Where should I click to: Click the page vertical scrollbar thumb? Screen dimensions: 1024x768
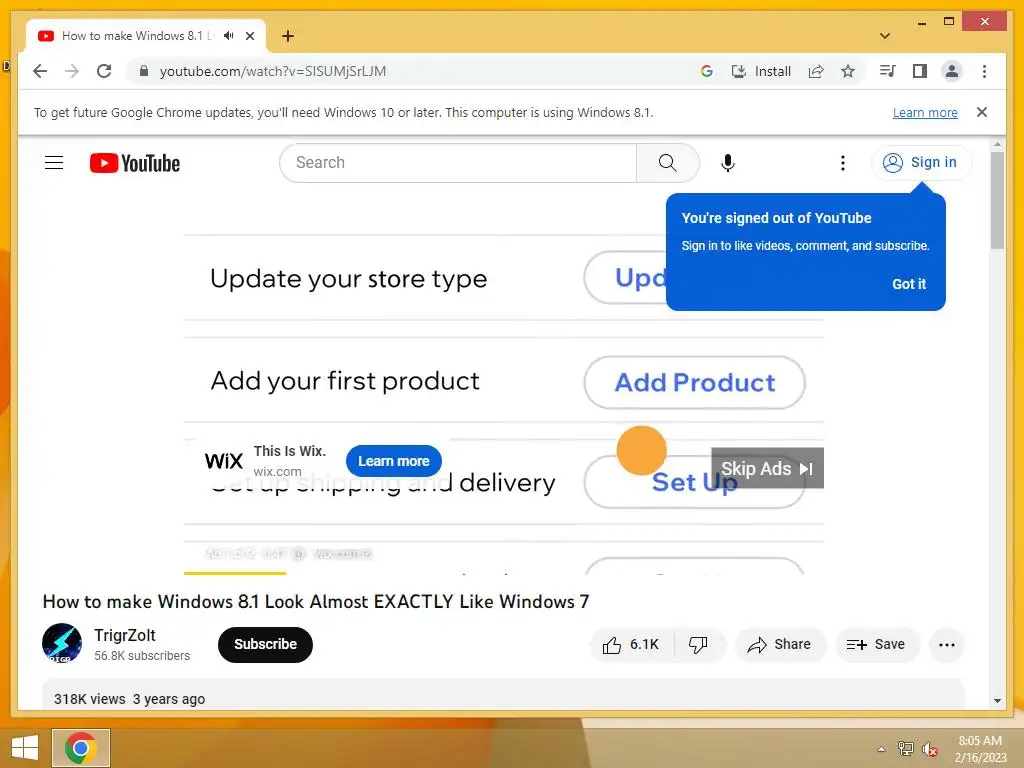click(x=997, y=200)
